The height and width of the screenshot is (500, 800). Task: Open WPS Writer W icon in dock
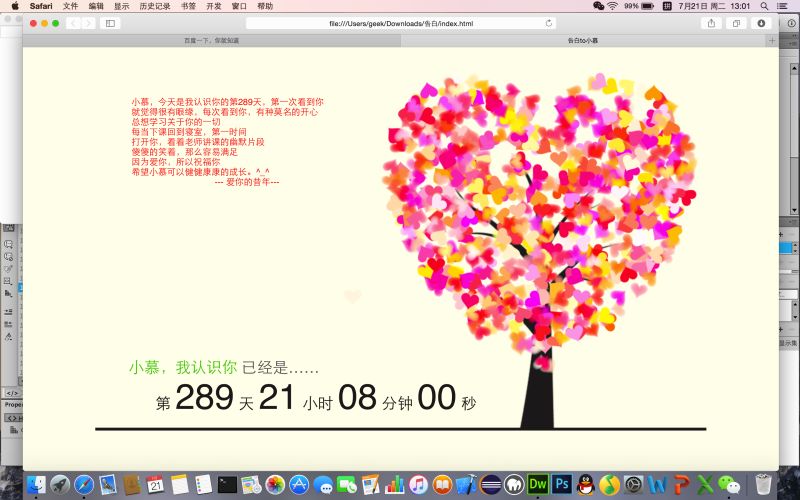click(658, 484)
